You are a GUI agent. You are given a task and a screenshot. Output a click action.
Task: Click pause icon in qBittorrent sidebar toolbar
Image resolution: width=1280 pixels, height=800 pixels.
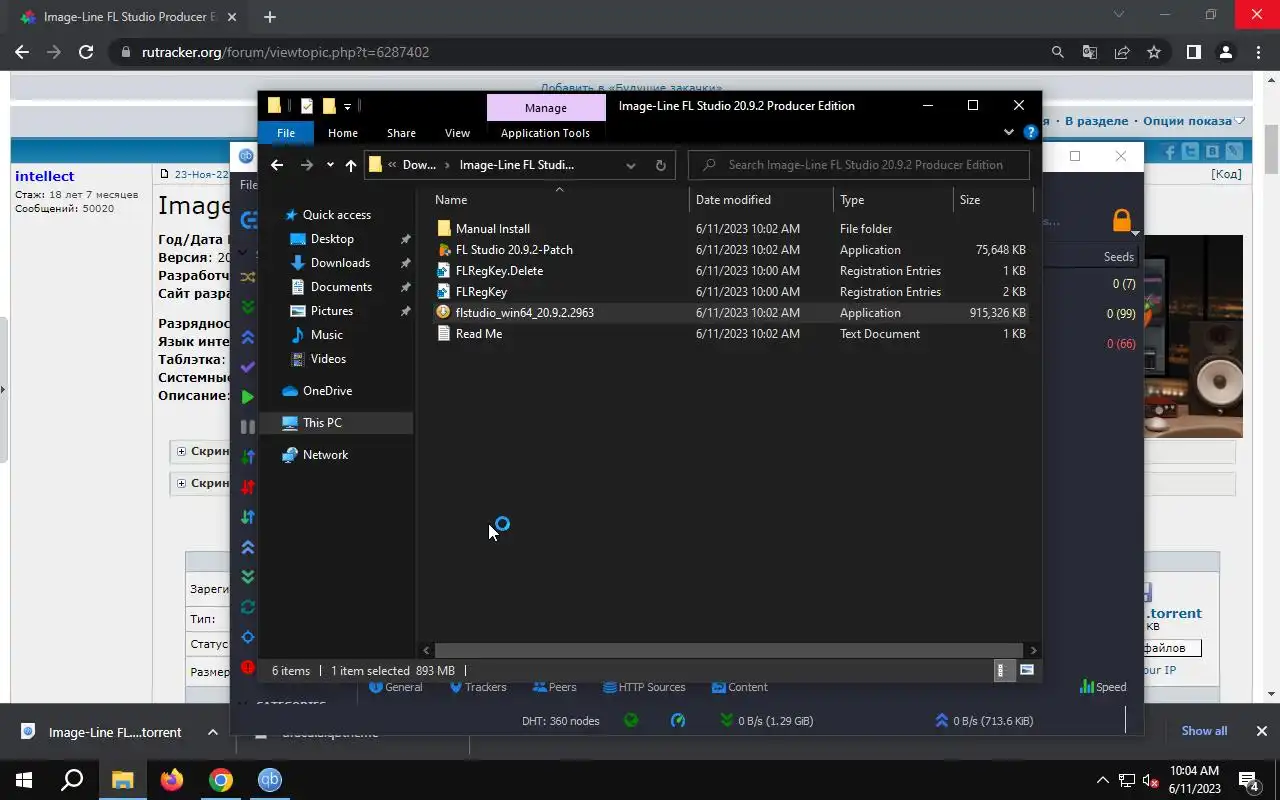click(x=248, y=427)
